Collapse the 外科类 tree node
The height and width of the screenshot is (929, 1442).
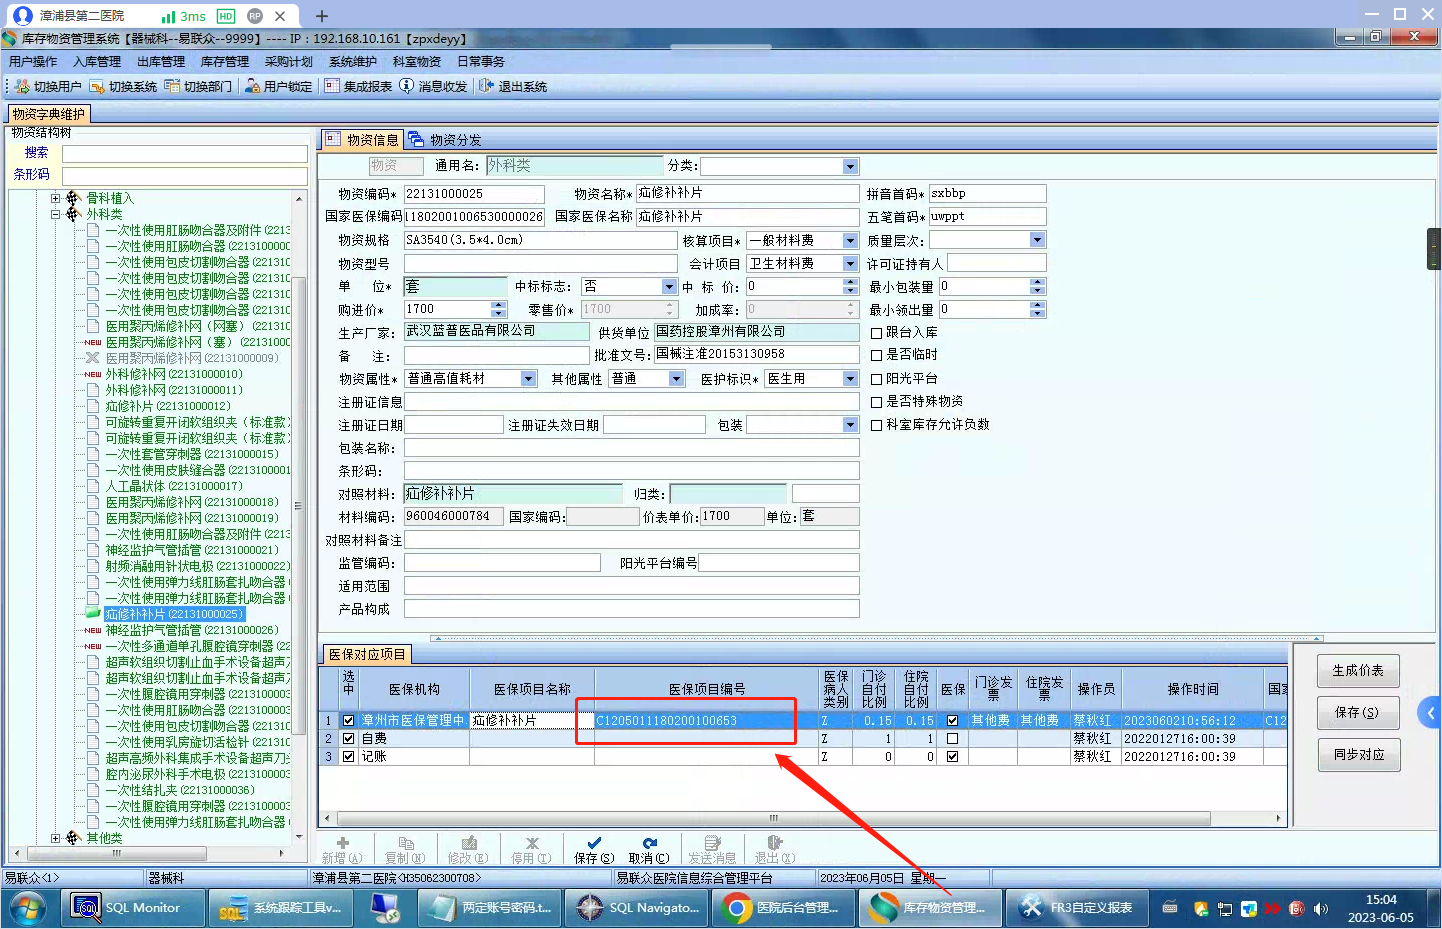point(56,214)
